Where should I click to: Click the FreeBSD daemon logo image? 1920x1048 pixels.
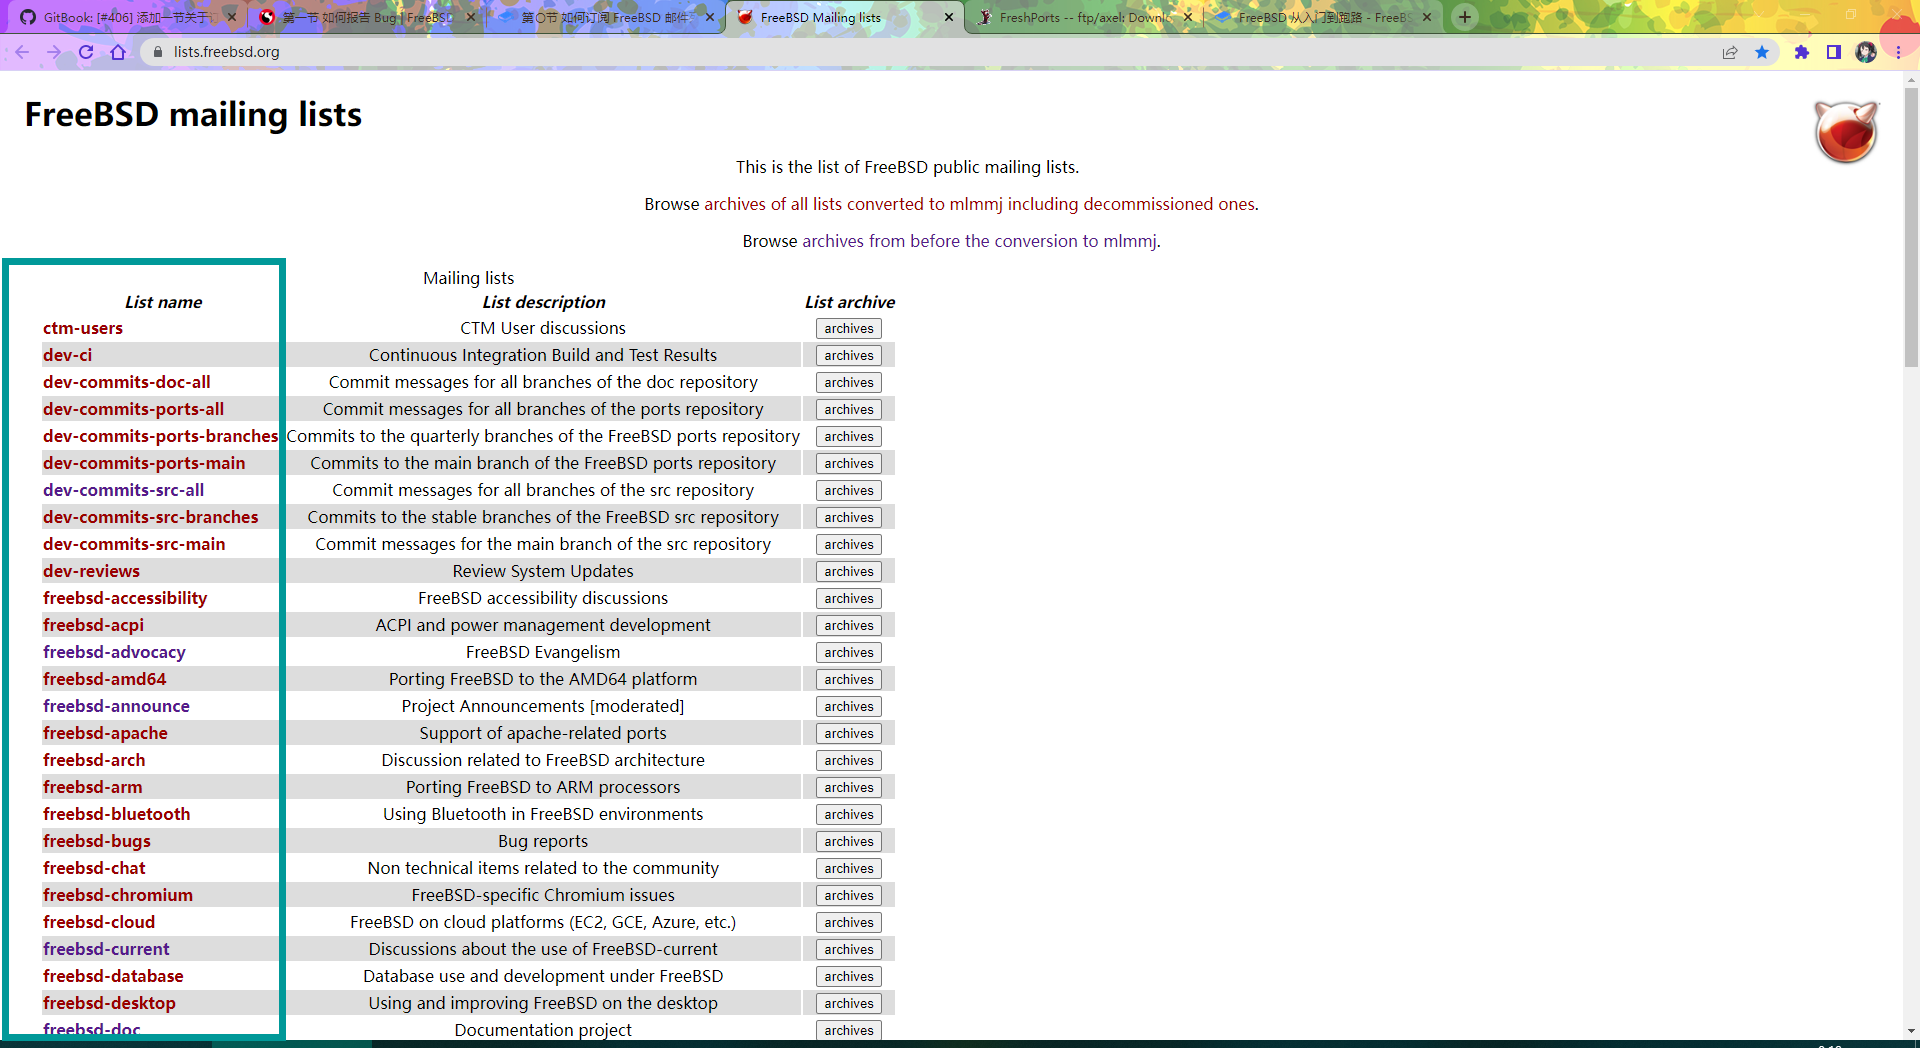1846,132
